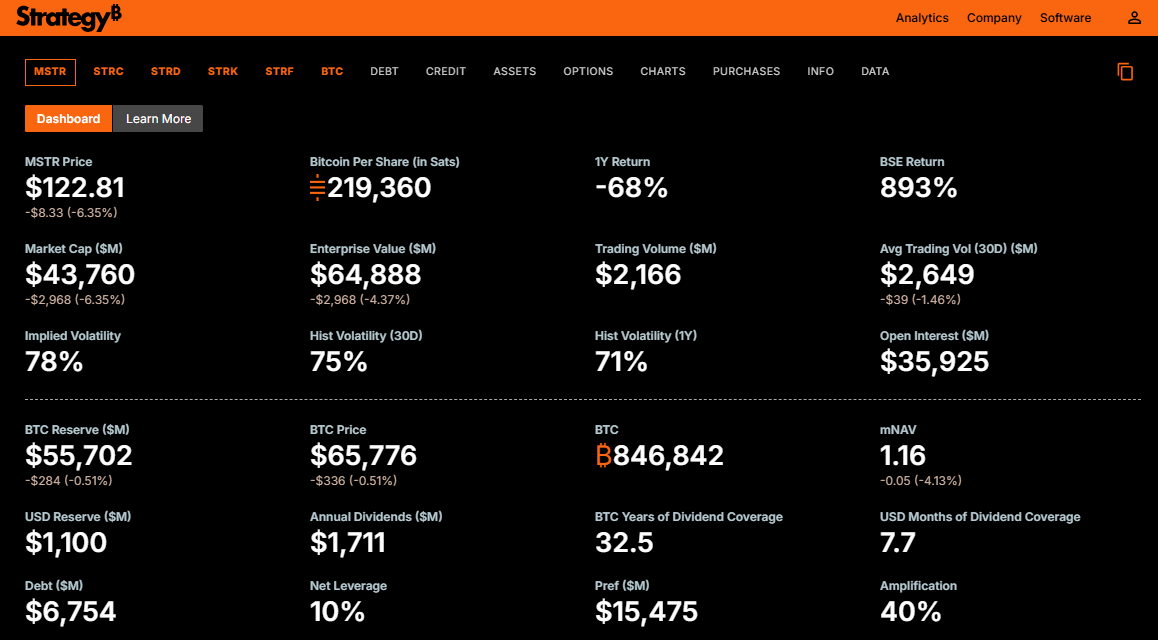View the PURCHASES tab
The image size is (1158, 640).
(x=746, y=72)
